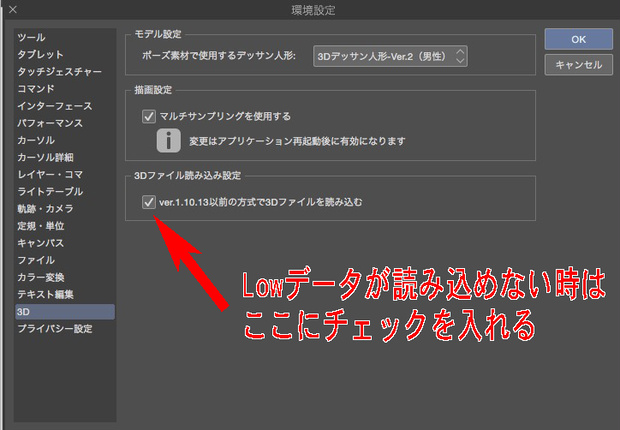Image resolution: width=620 pixels, height=430 pixels.
Task: Toggle マルチサンプリングを使用する checkbox
Action: [x=149, y=116]
